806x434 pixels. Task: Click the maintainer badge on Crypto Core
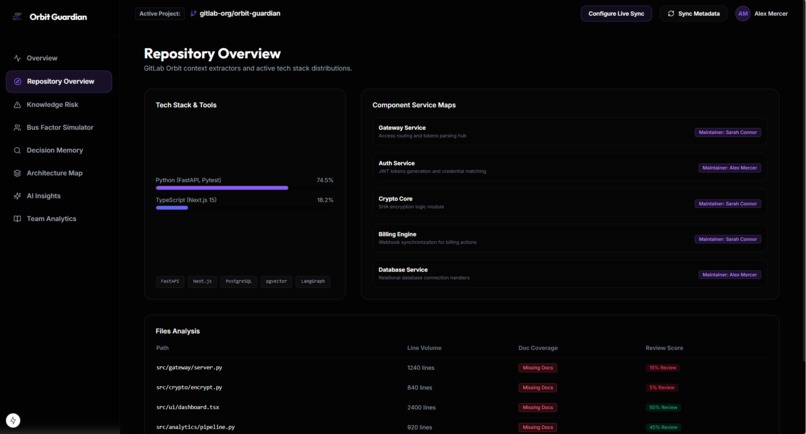coord(727,204)
